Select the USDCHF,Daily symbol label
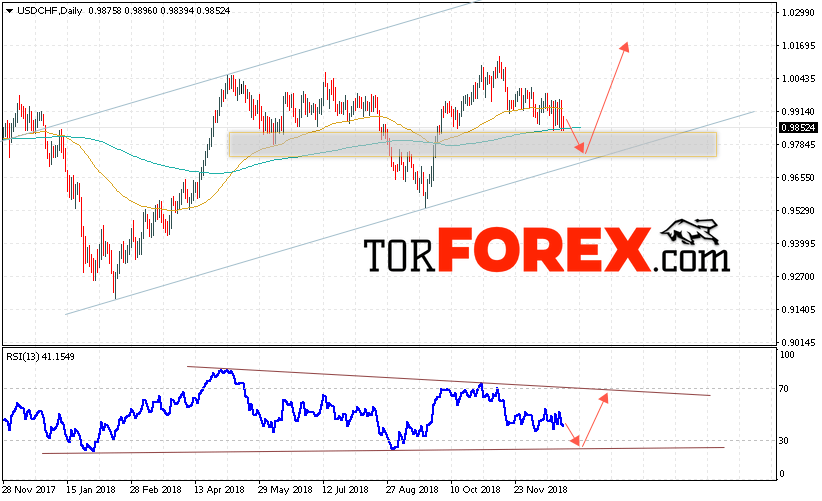 pos(50,11)
